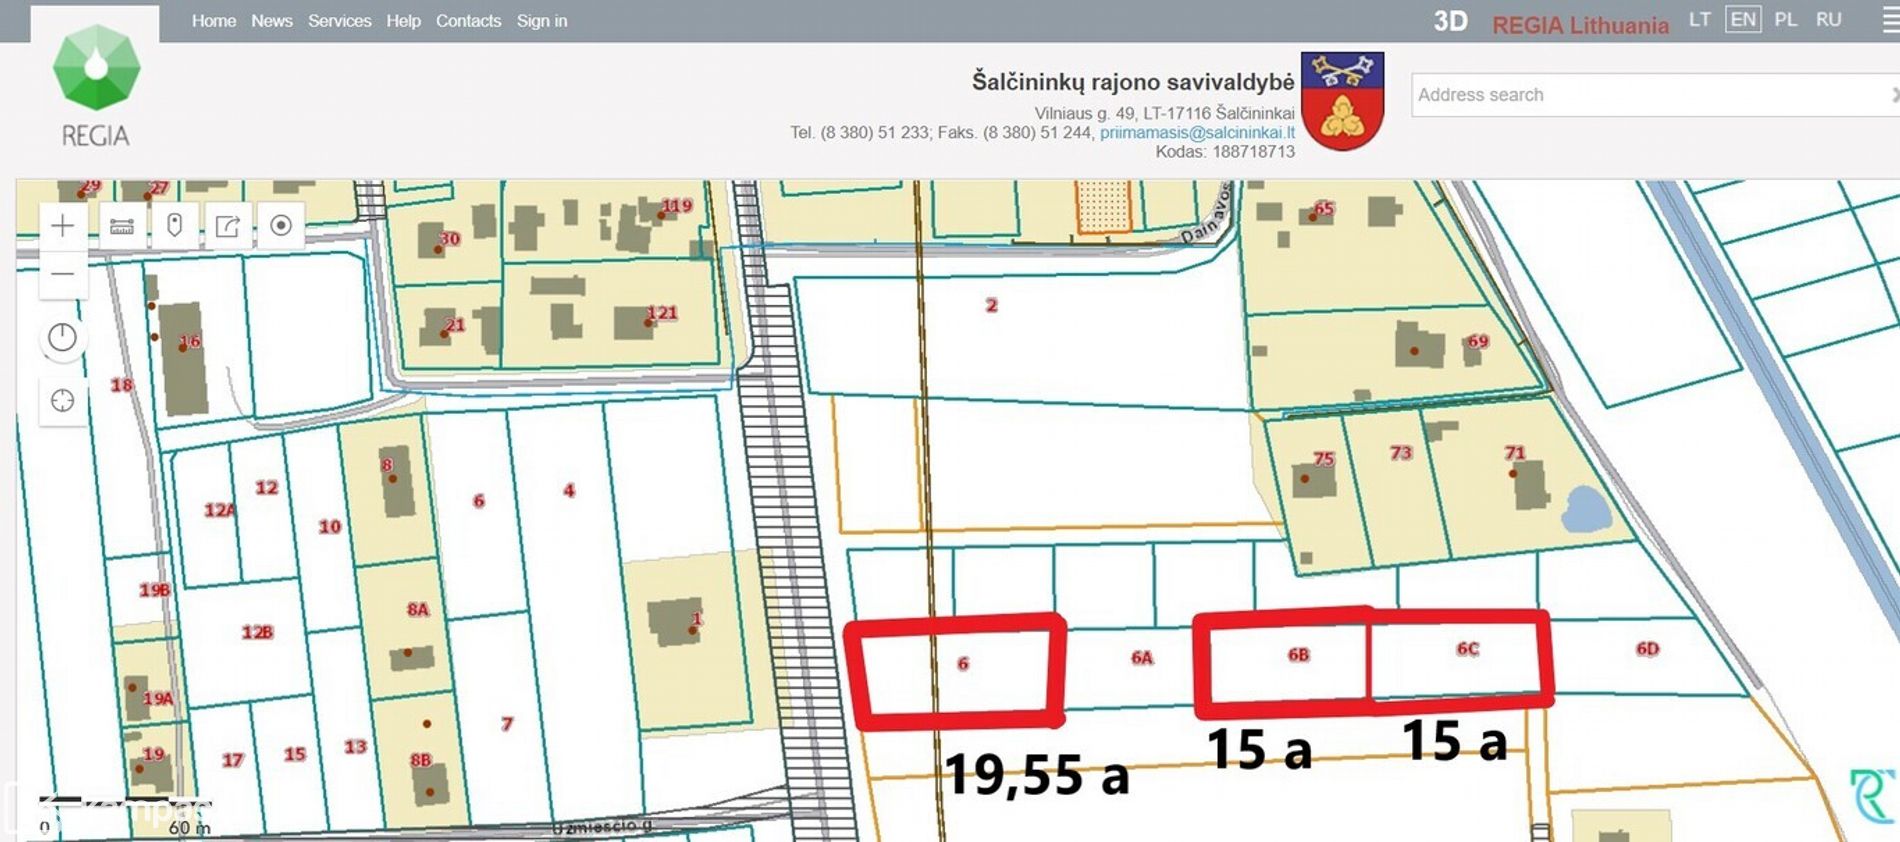
Task: Open the Contacts menu item
Action: click(x=468, y=21)
